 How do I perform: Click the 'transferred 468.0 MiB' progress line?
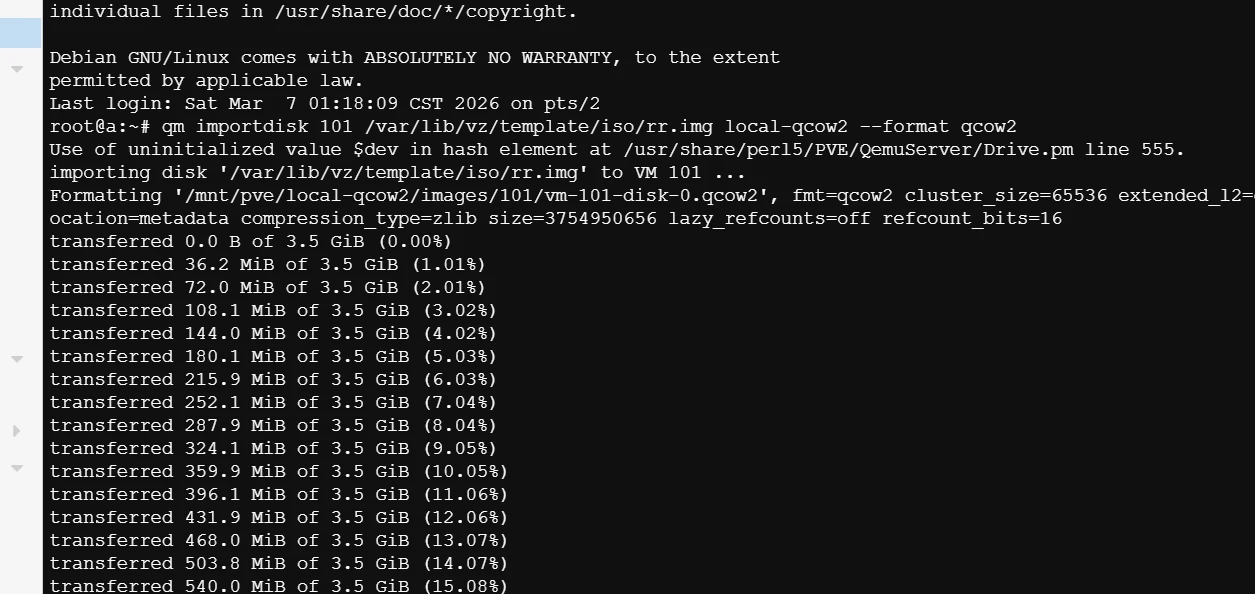pos(278,540)
